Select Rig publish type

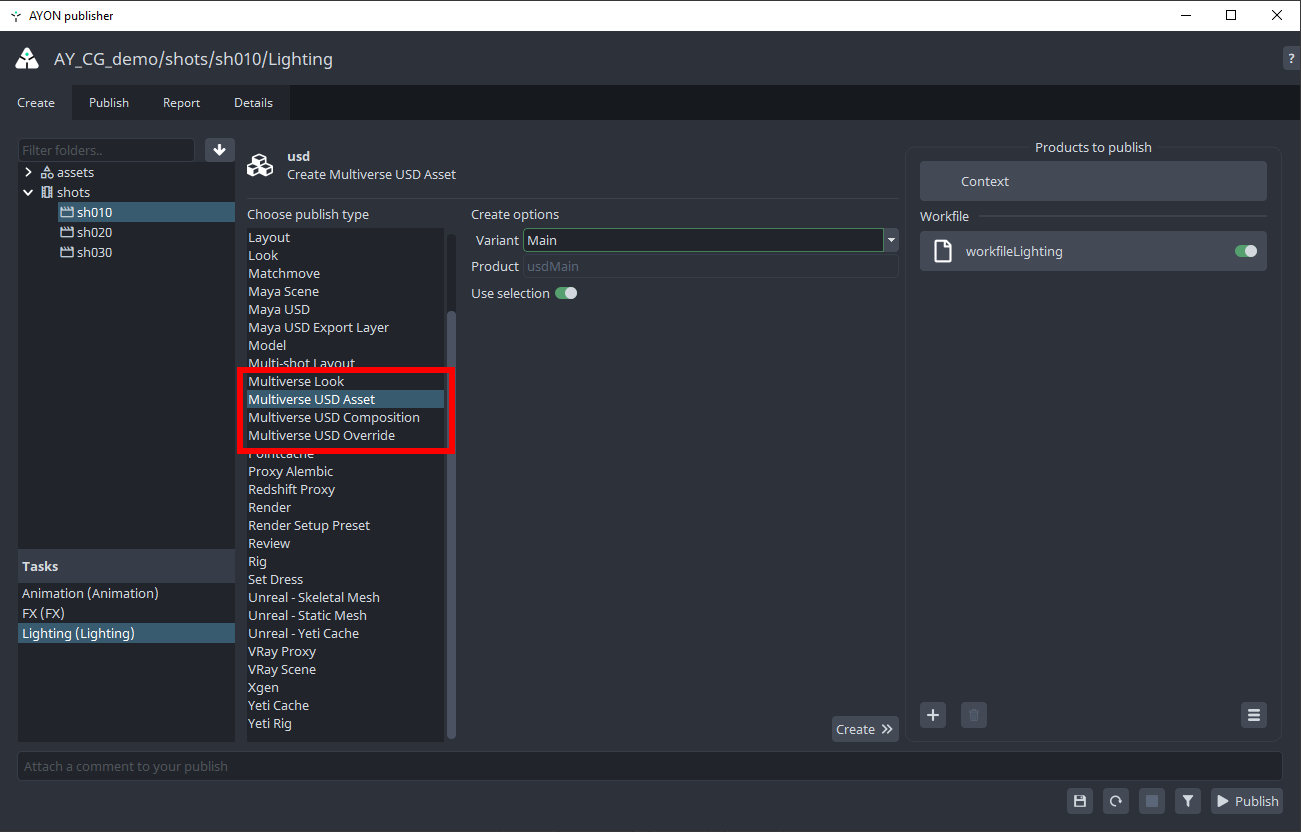pos(345,561)
